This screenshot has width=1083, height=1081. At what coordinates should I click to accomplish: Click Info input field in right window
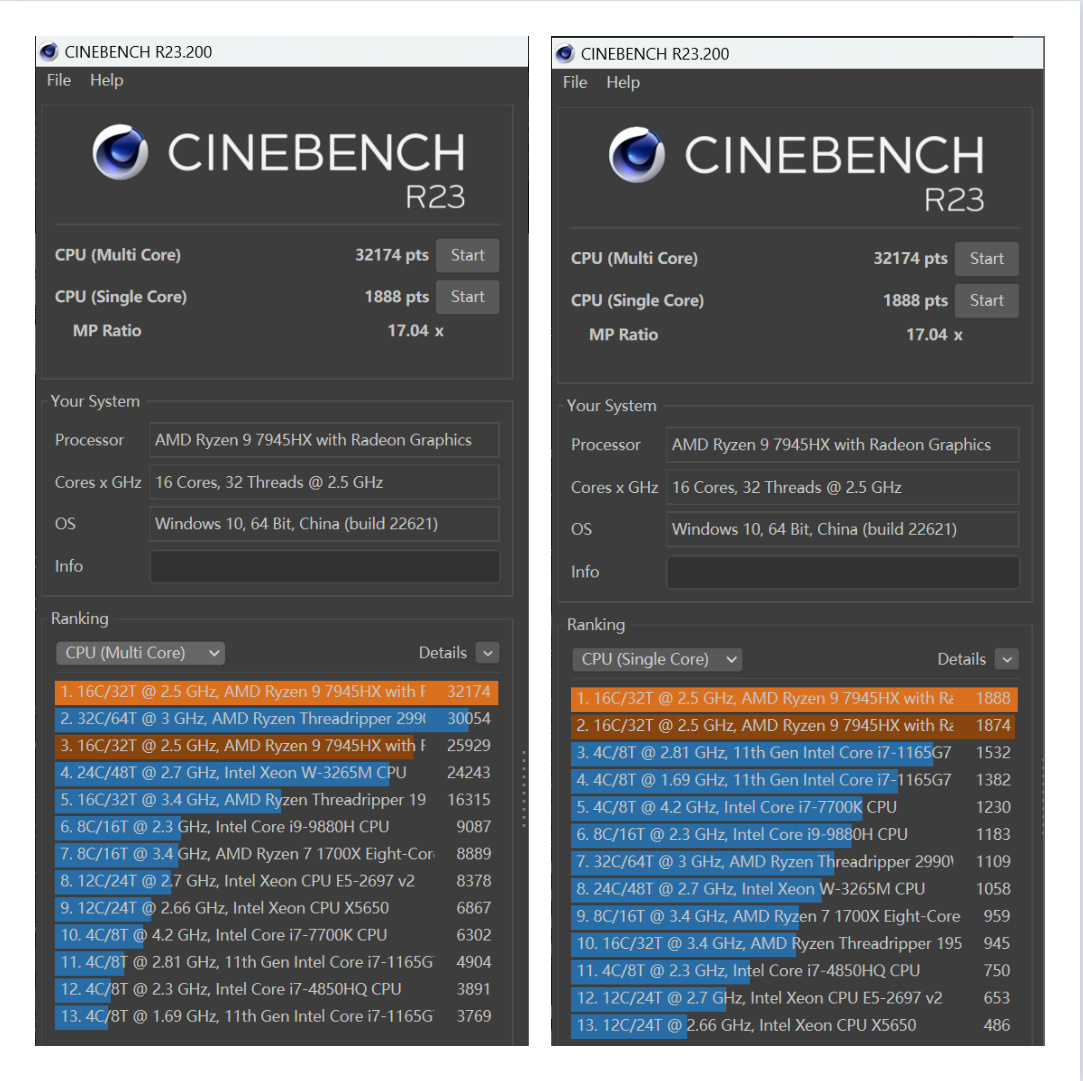(843, 572)
